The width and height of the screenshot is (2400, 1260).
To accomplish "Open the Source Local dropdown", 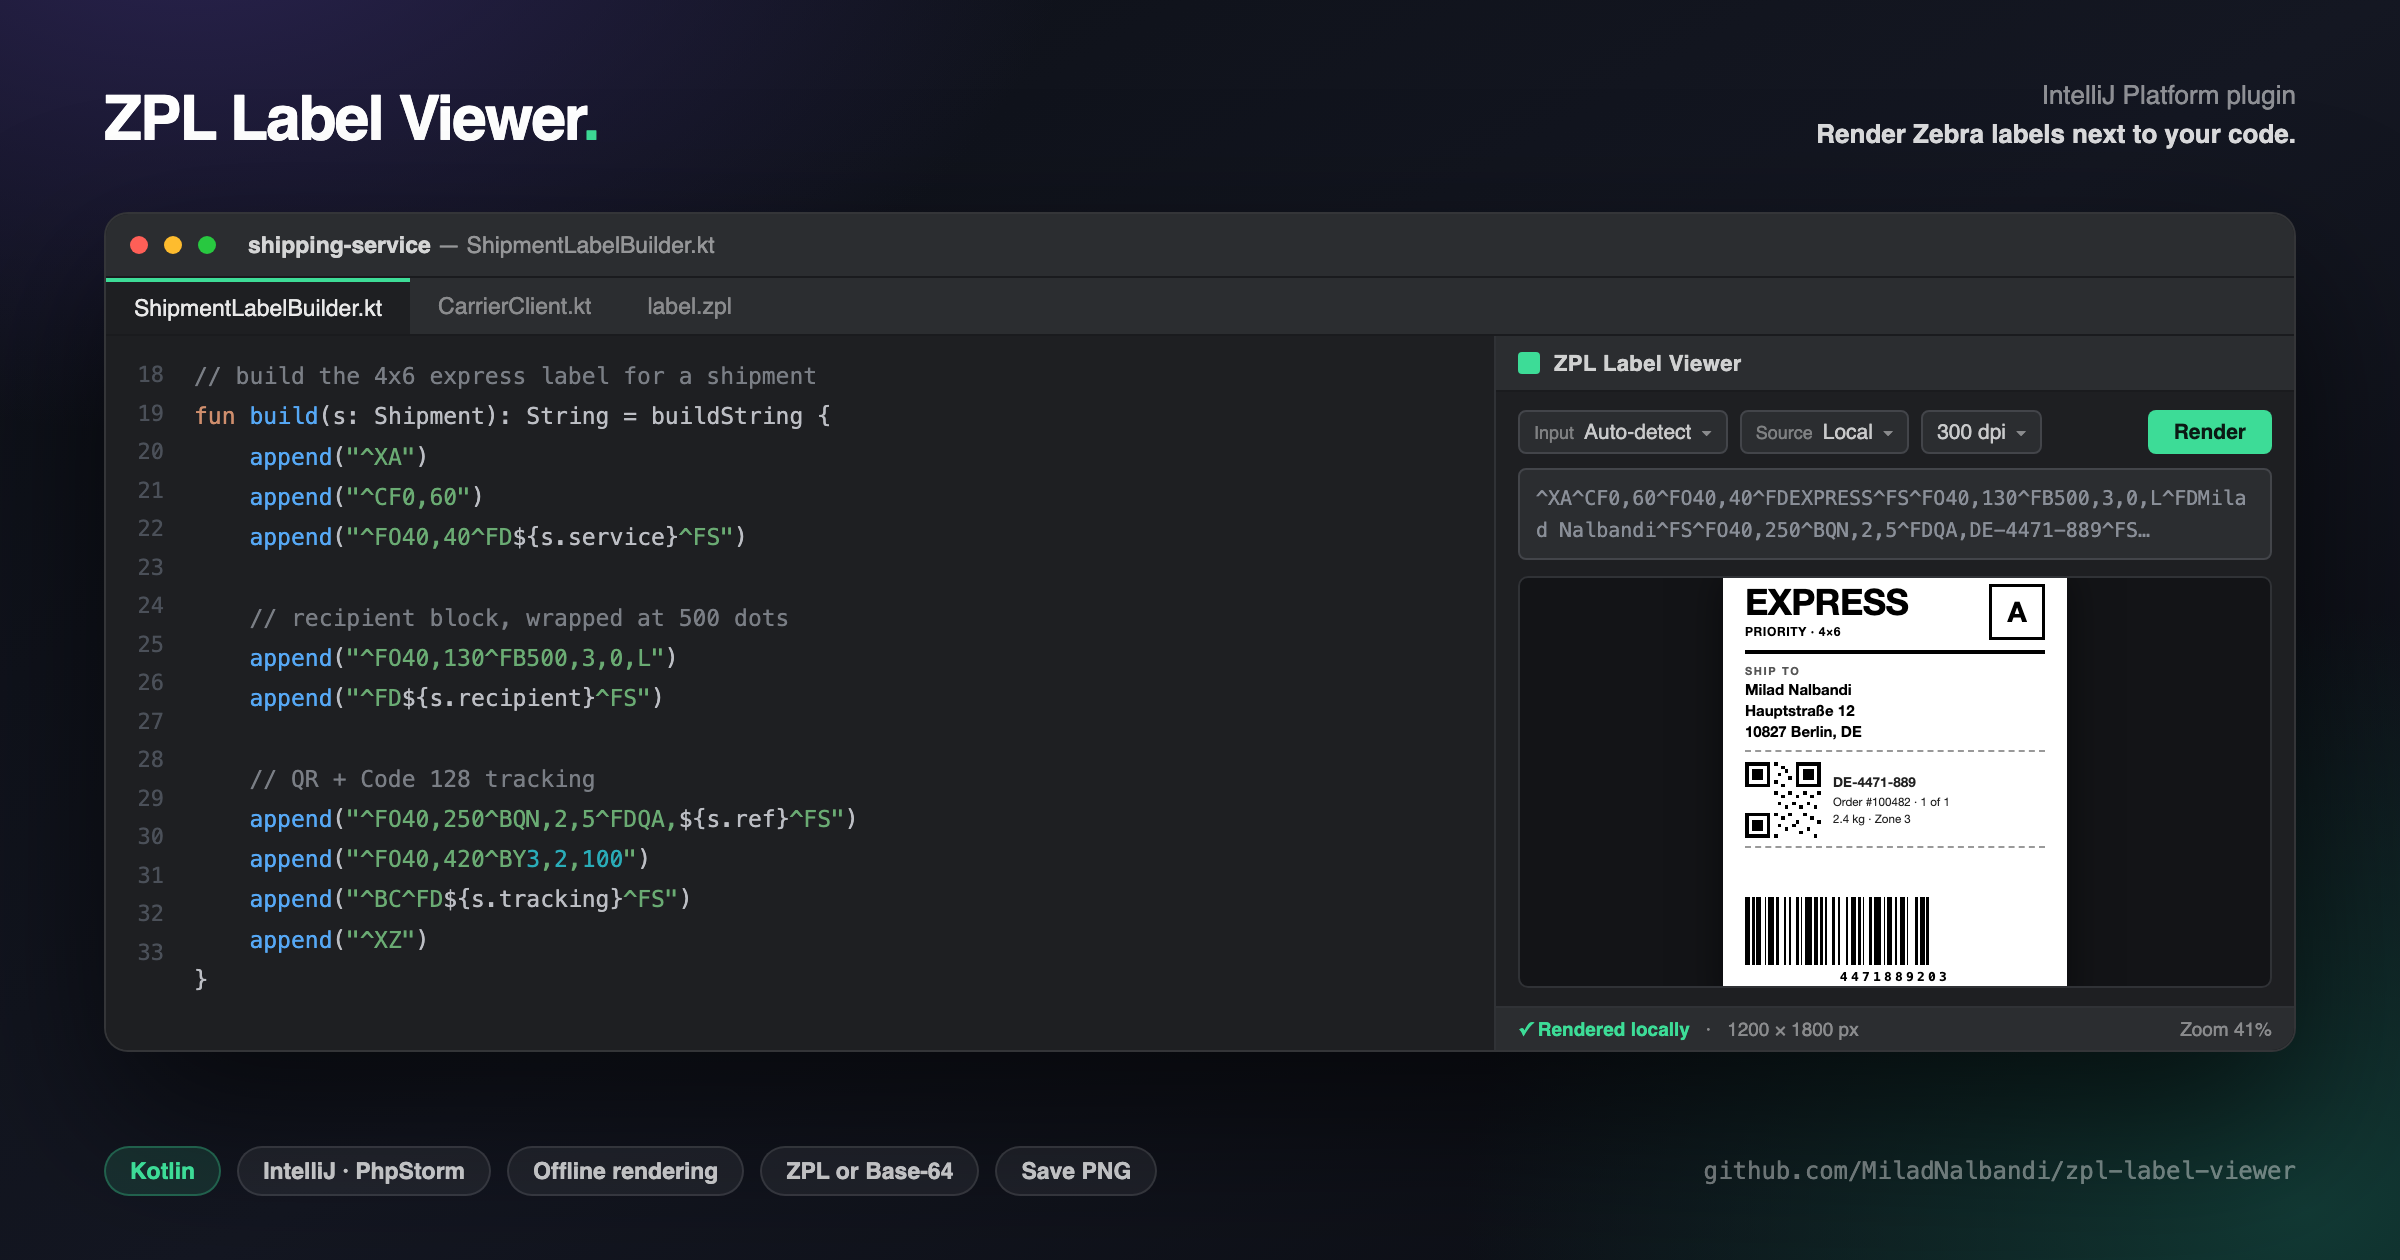I will coord(1824,432).
